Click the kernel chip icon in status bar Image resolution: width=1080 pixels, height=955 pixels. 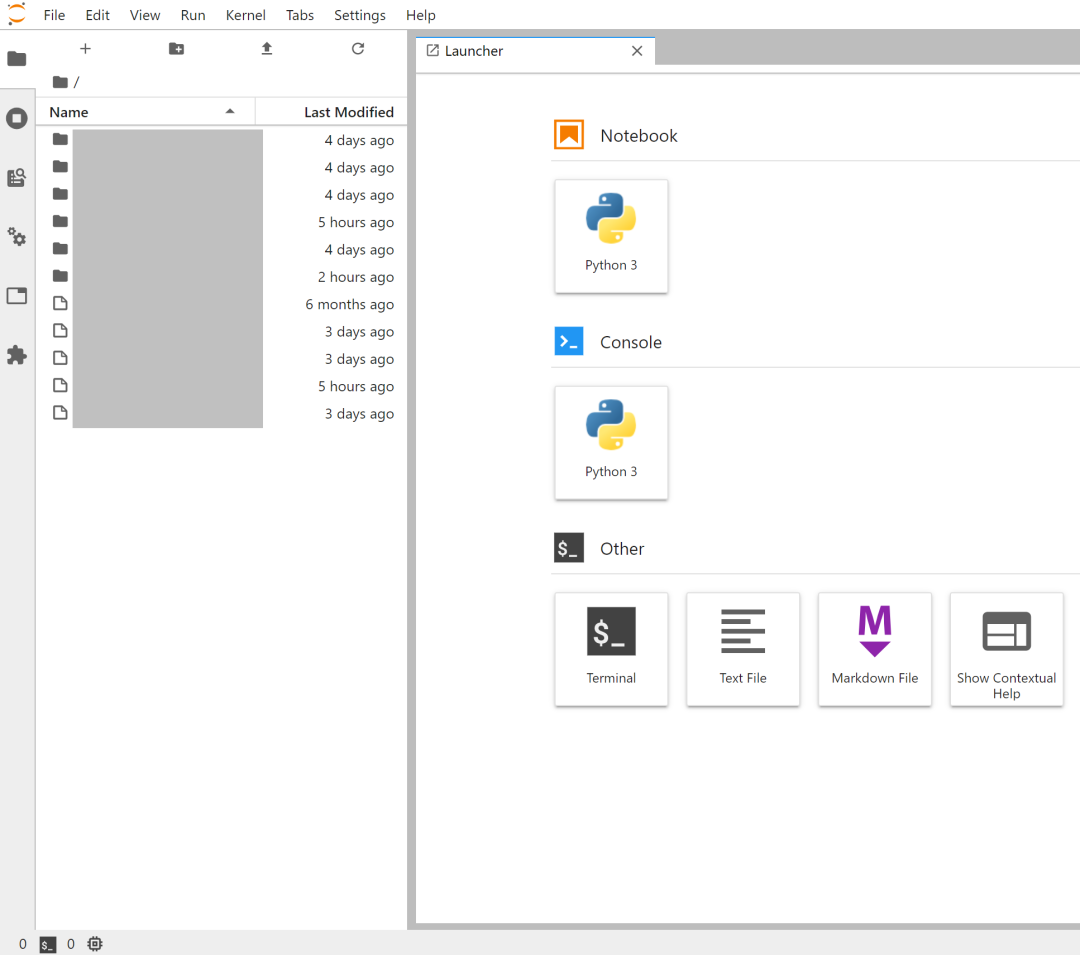click(95, 944)
